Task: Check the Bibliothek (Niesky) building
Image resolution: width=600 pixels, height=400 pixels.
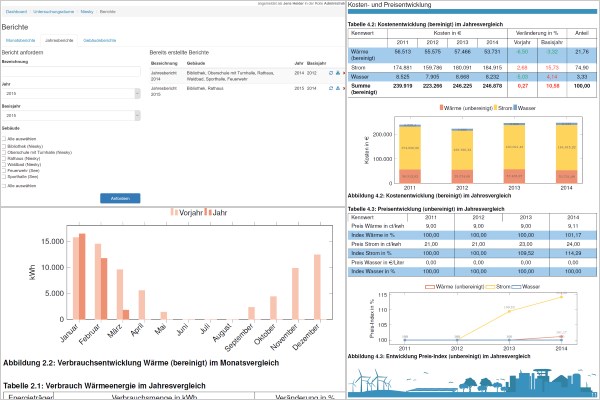Action: 6,145
